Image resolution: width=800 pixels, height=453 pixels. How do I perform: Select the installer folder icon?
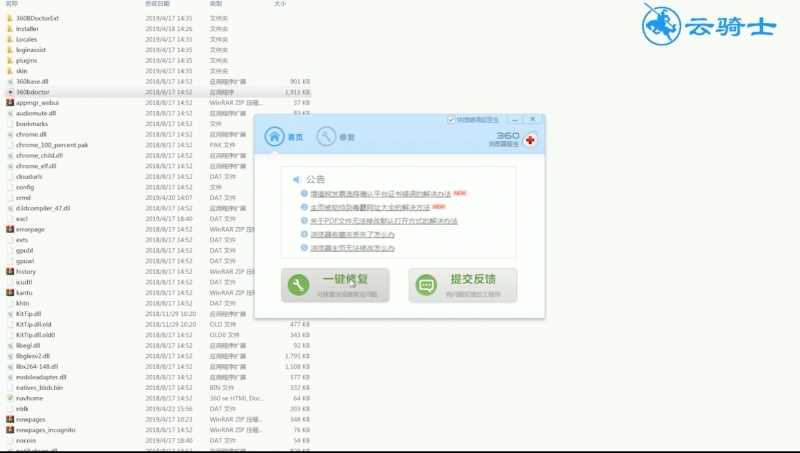tap(10, 29)
